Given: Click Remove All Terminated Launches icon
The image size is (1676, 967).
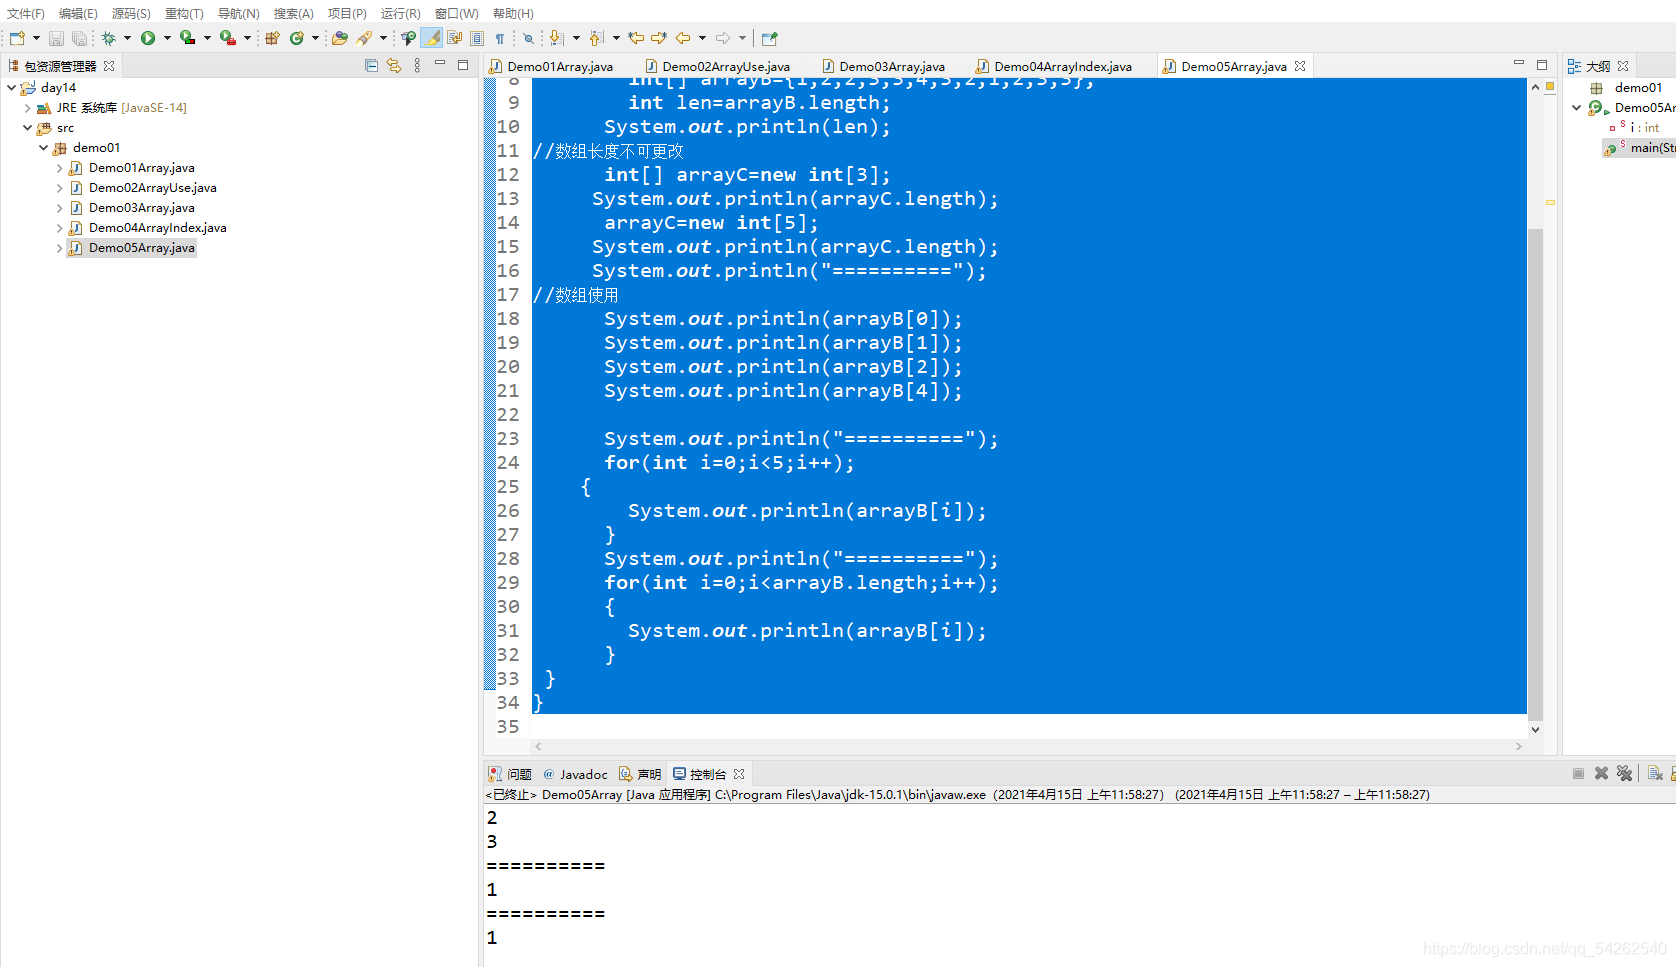Looking at the screenshot, I should click(x=1624, y=774).
